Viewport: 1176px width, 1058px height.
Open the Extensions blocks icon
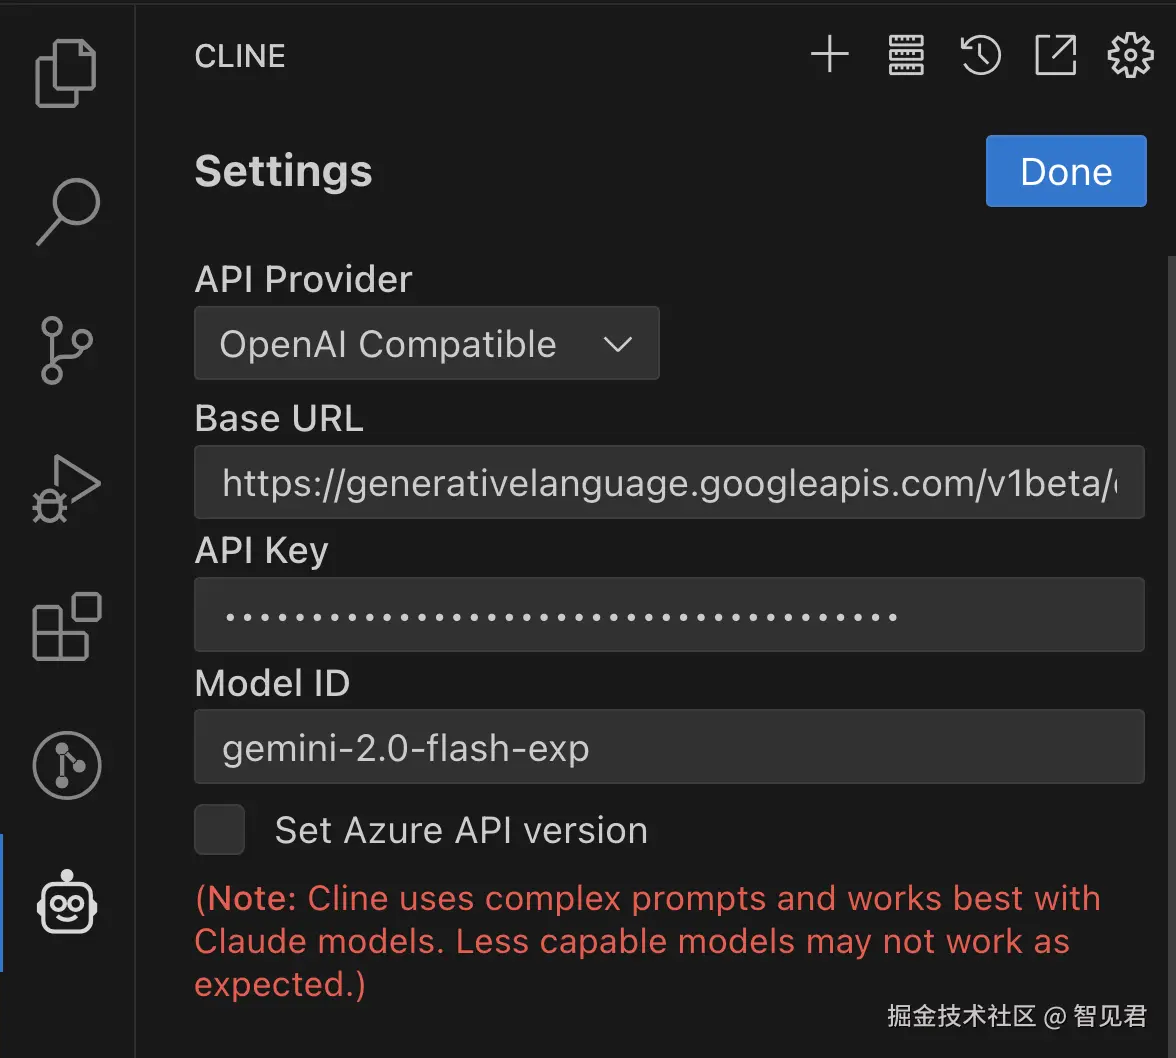point(67,627)
